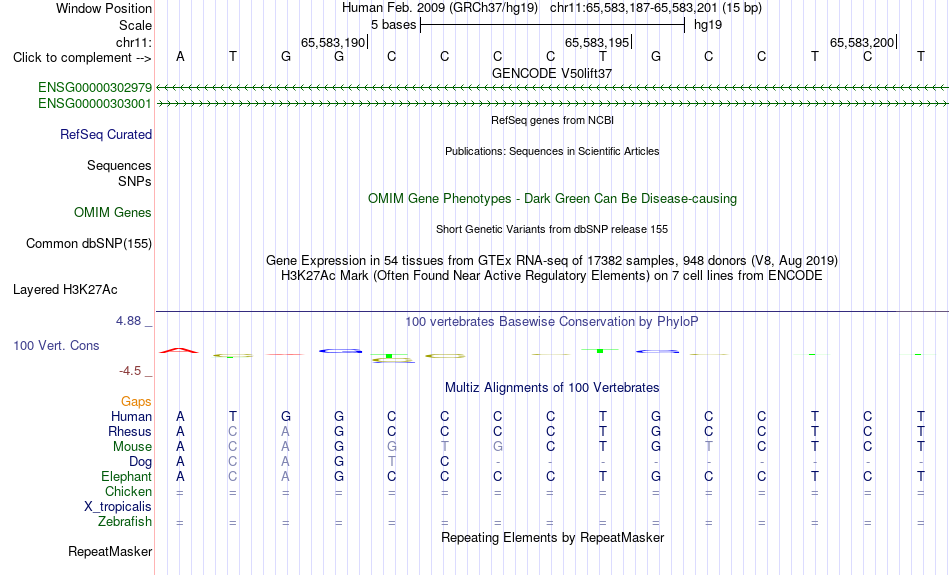The height and width of the screenshot is (575, 950).
Task: Click 'RefSeq genes from NCBI' title
Action: point(553,121)
